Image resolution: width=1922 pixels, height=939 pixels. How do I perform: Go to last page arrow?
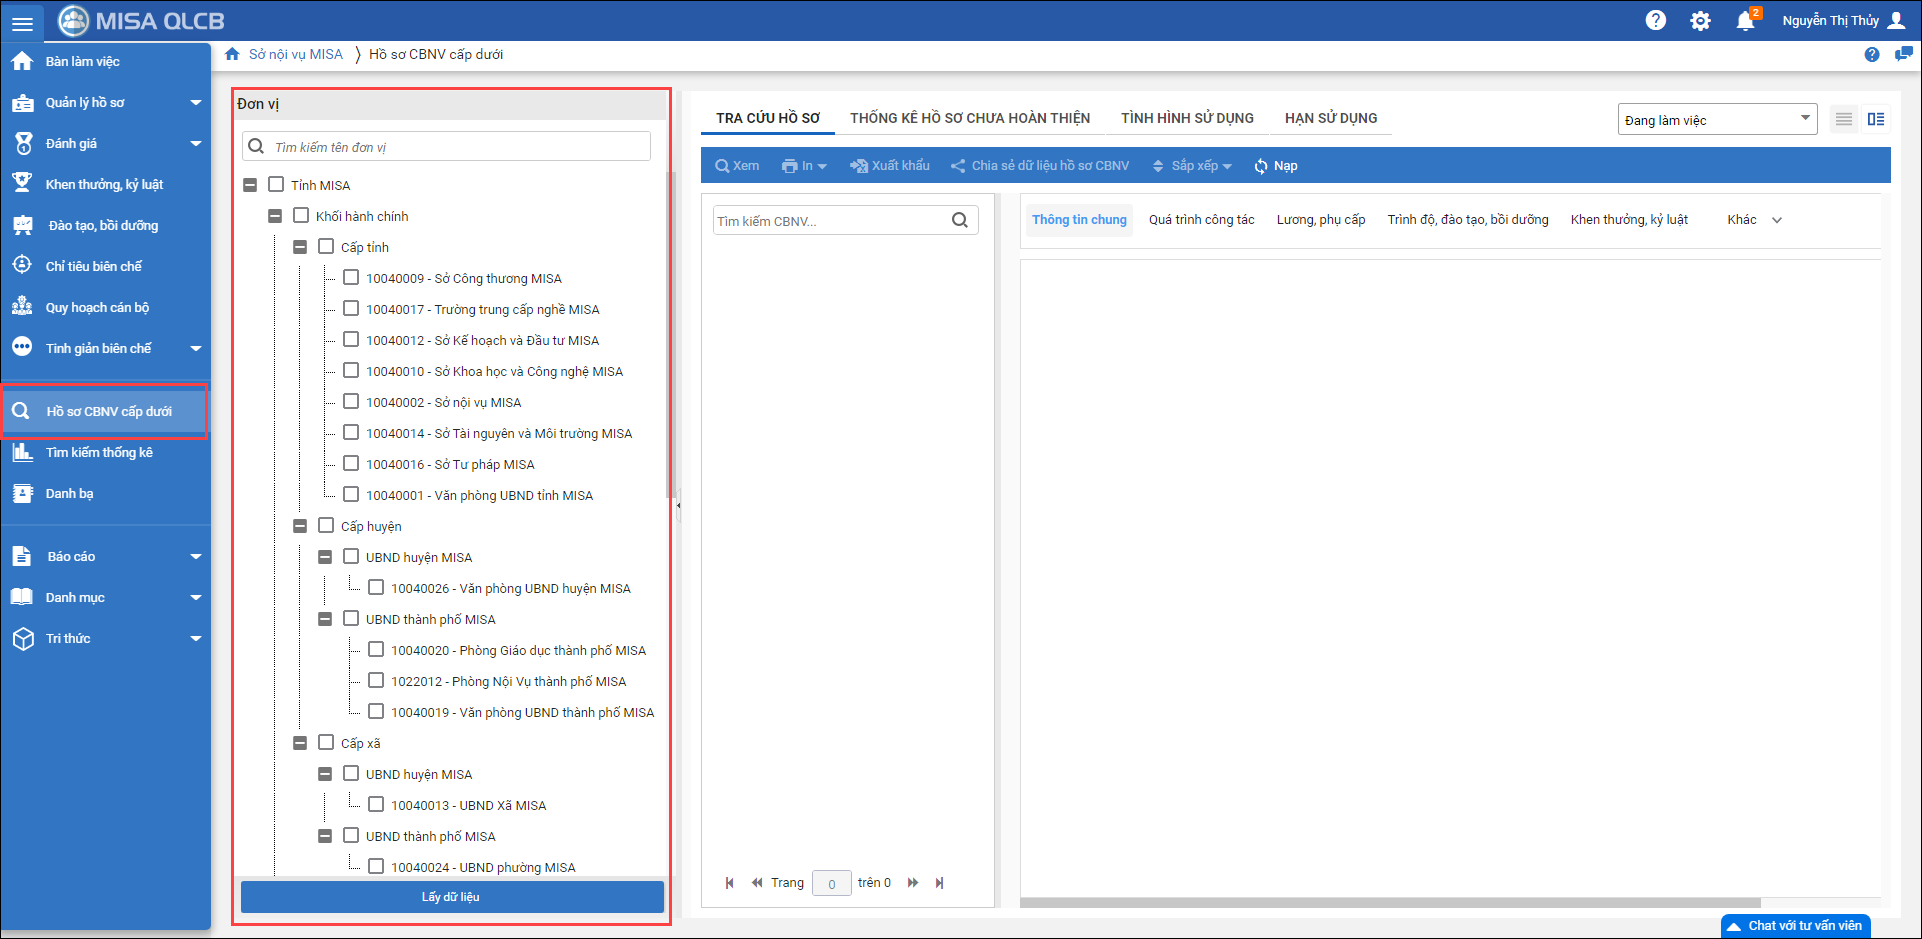pyautogui.click(x=939, y=883)
